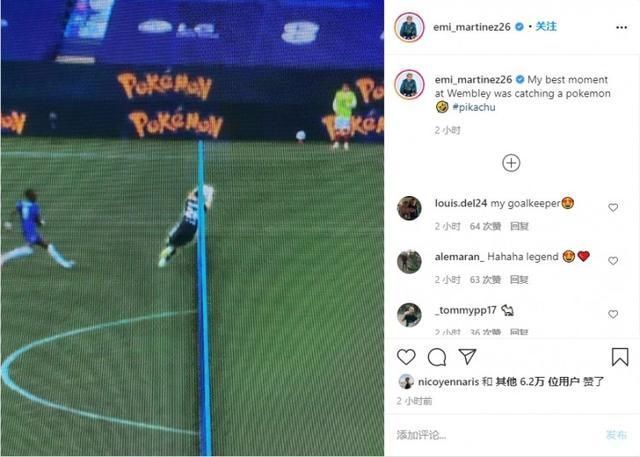Viewport: 640px width, 457px height.
Task: Like _tommypp17's comment
Action: (x=613, y=314)
